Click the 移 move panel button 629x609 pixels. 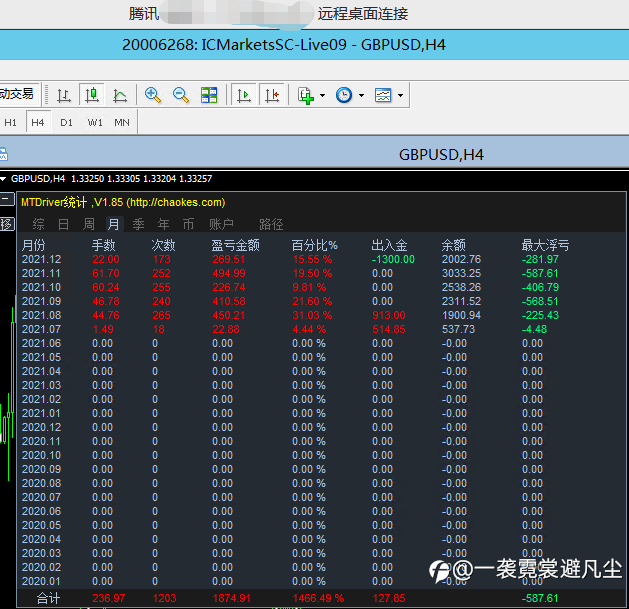pos(7,224)
